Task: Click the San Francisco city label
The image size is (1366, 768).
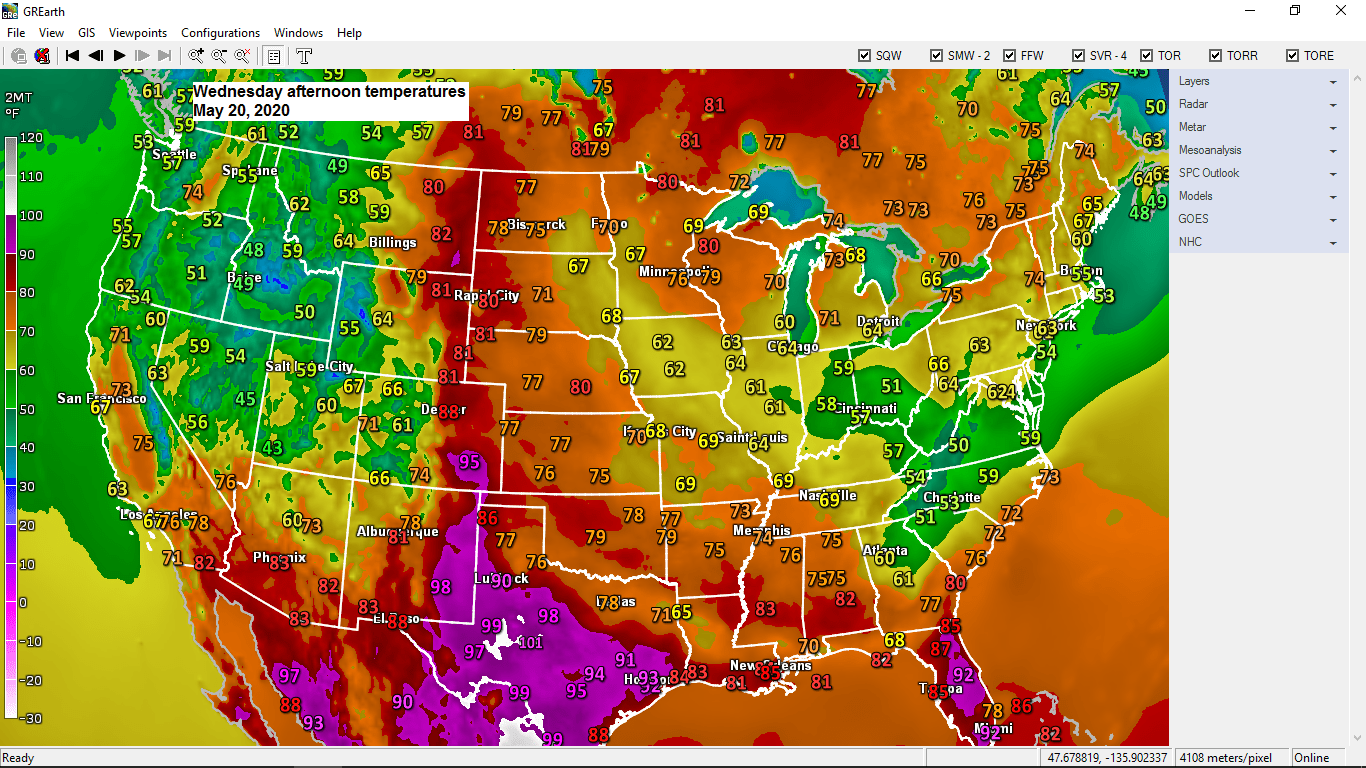Action: point(102,398)
